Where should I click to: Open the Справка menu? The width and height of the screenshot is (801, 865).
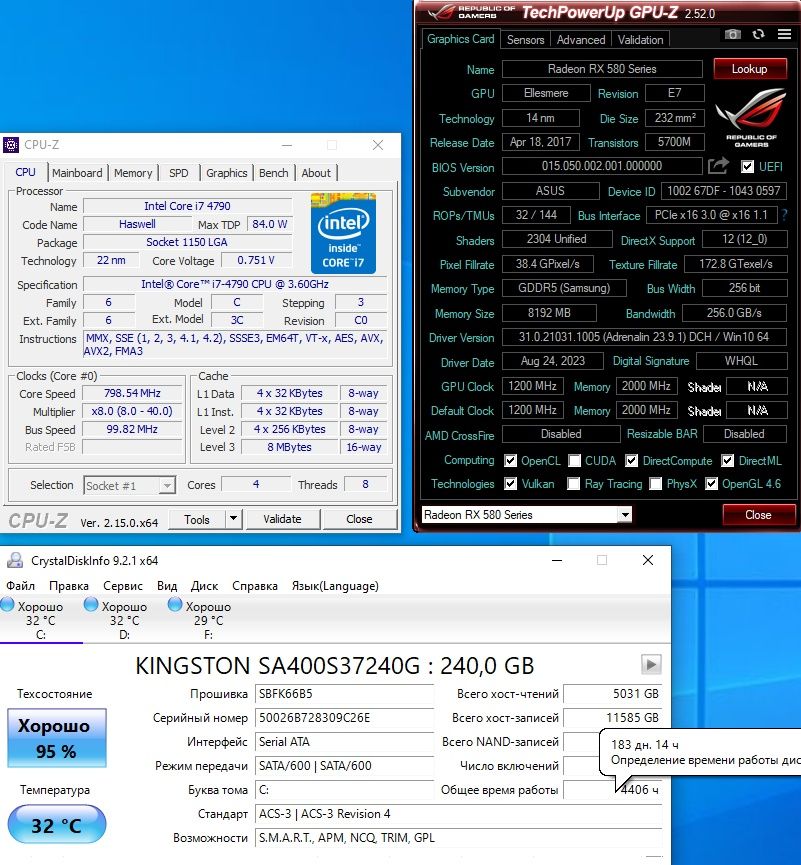tap(255, 585)
